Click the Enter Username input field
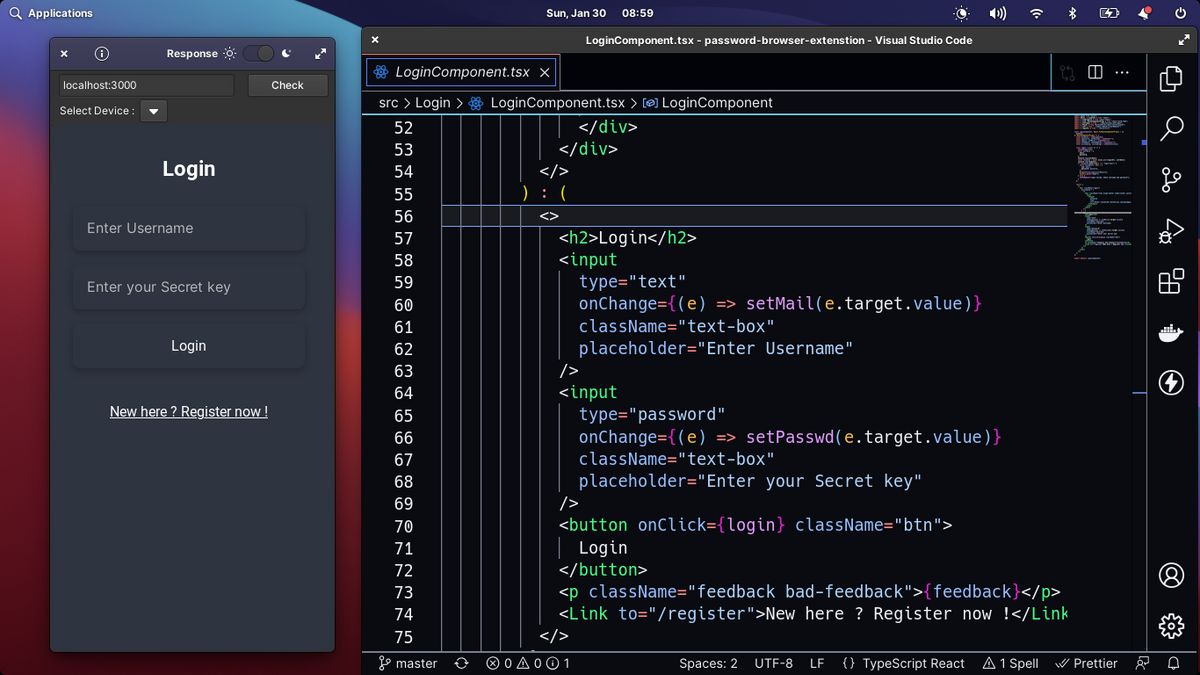The height and width of the screenshot is (675, 1200). [188, 228]
